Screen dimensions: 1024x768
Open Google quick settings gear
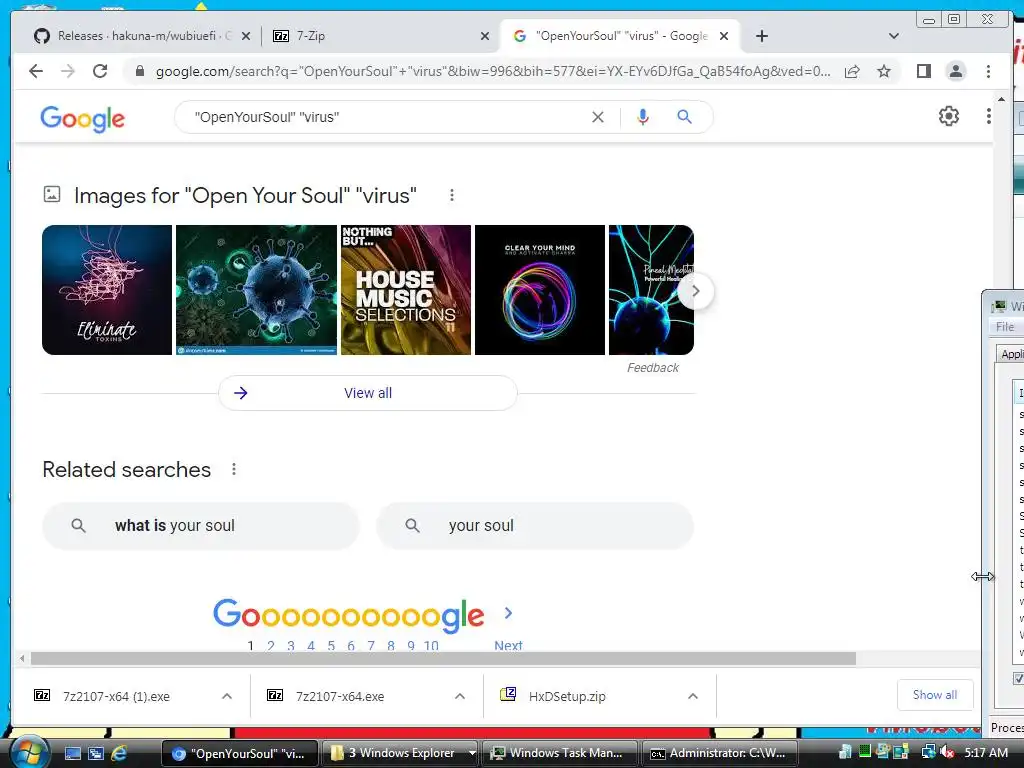point(948,116)
